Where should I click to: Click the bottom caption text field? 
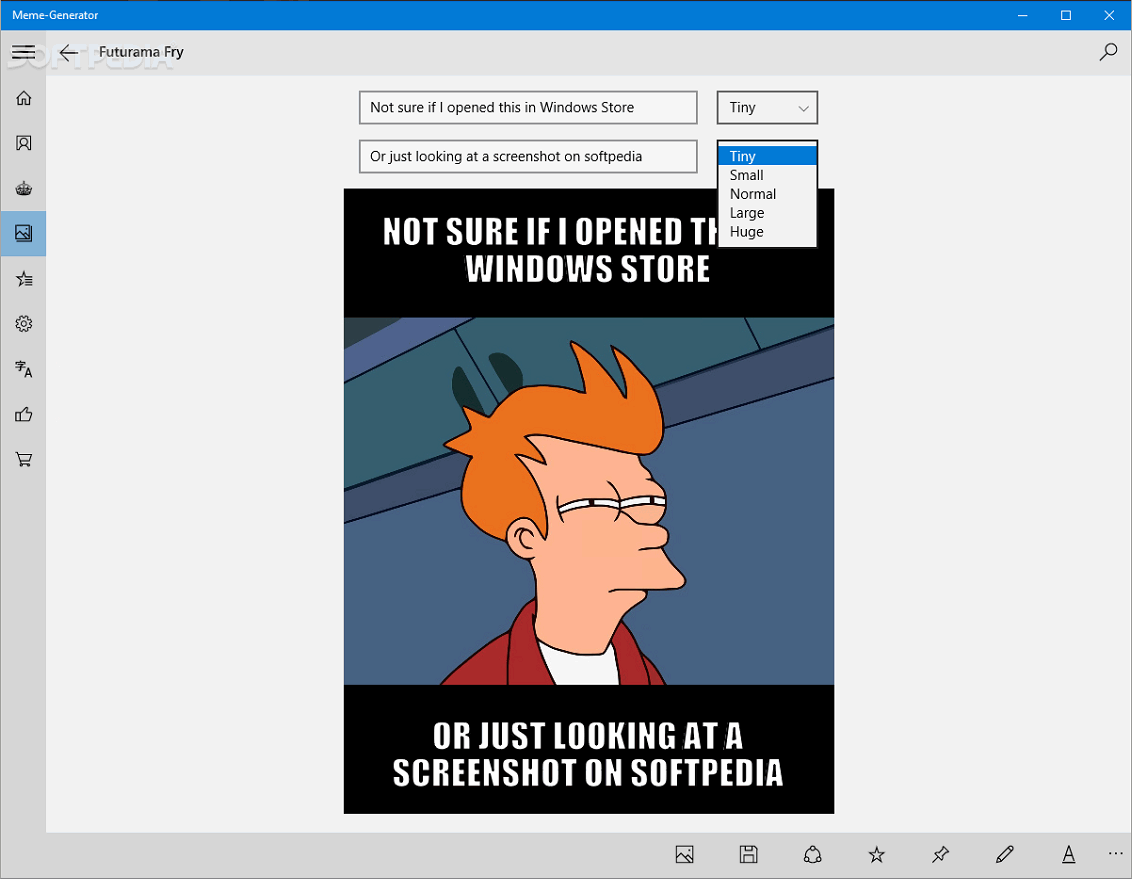[528, 157]
